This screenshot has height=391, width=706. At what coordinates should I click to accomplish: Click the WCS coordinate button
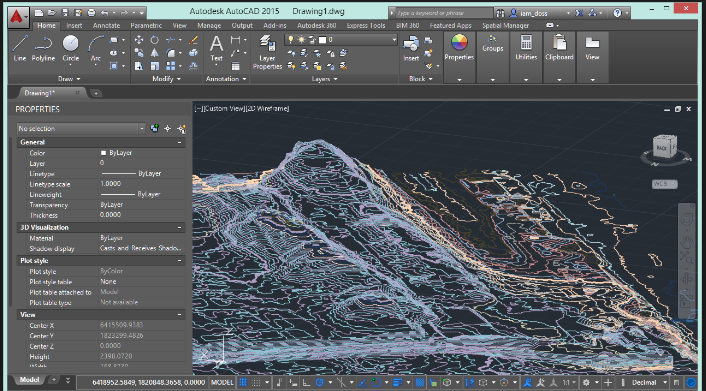(x=665, y=184)
